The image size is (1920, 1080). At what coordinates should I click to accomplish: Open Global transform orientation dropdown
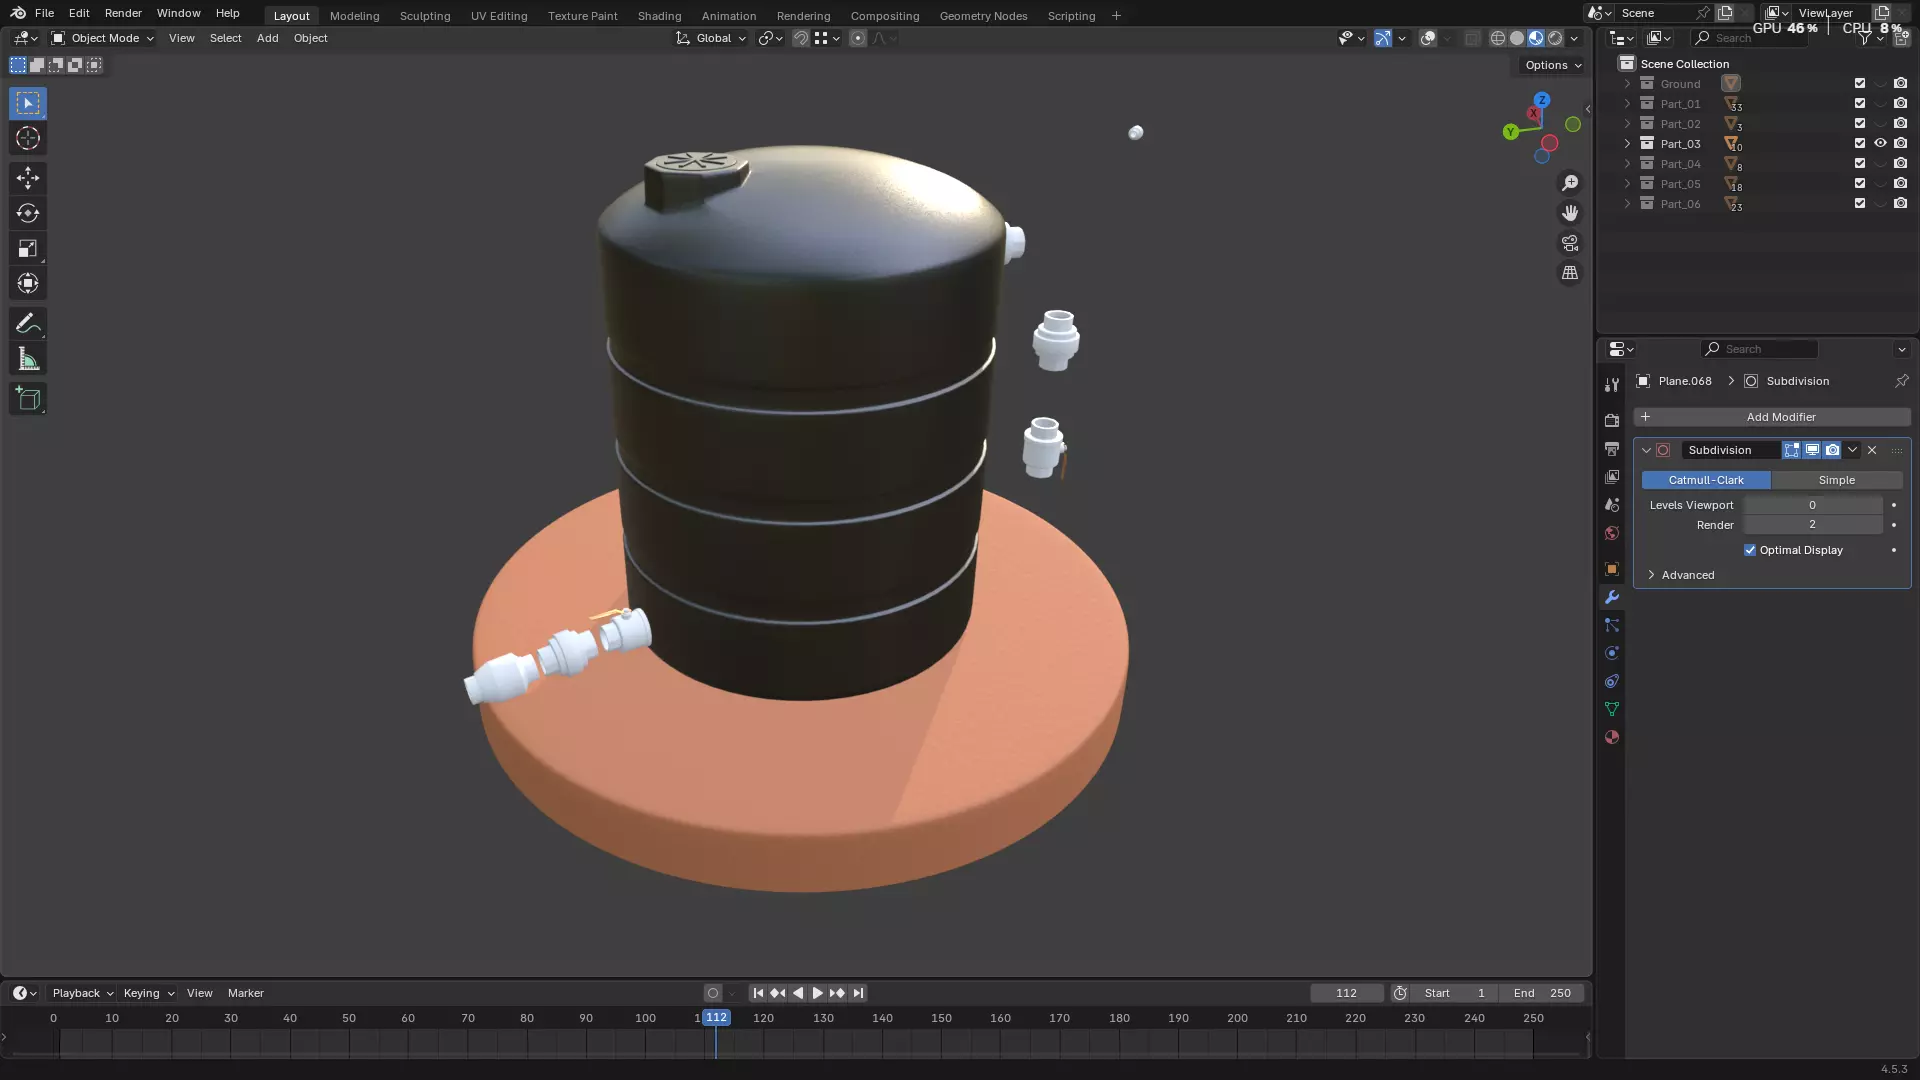pyautogui.click(x=711, y=38)
